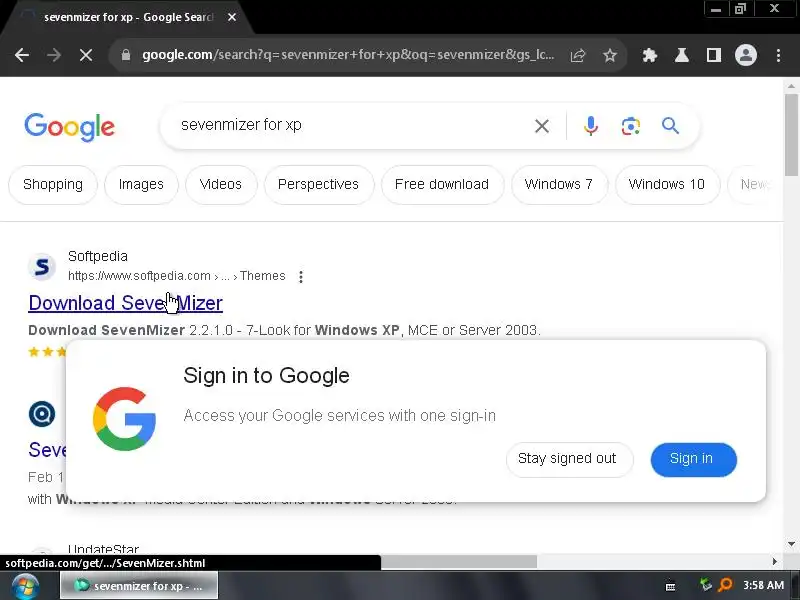Open options for the Softpedia result
Image resolution: width=800 pixels, height=600 pixels.
(301, 277)
